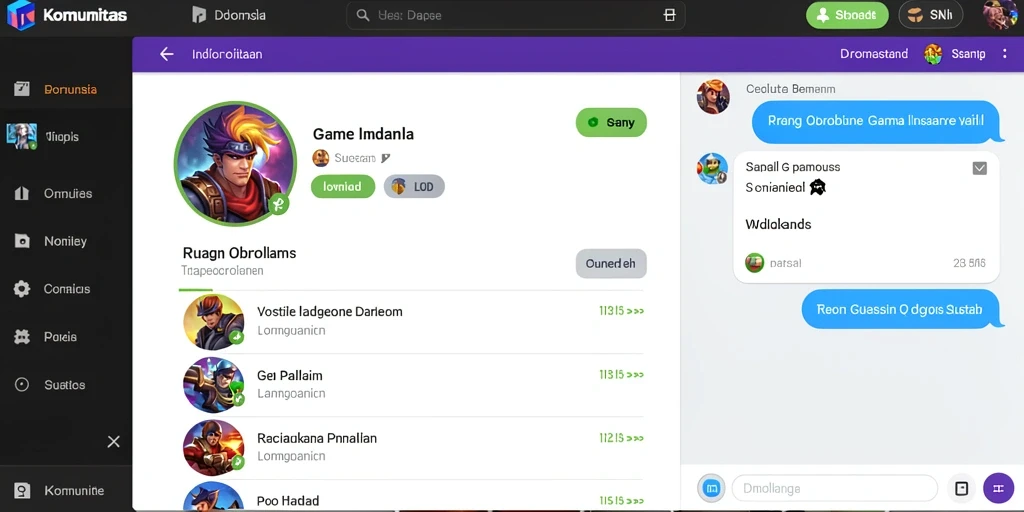1024x512 pixels.
Task: Click avatar of Vostile ladgeone Darleom
Action: (x=214, y=321)
